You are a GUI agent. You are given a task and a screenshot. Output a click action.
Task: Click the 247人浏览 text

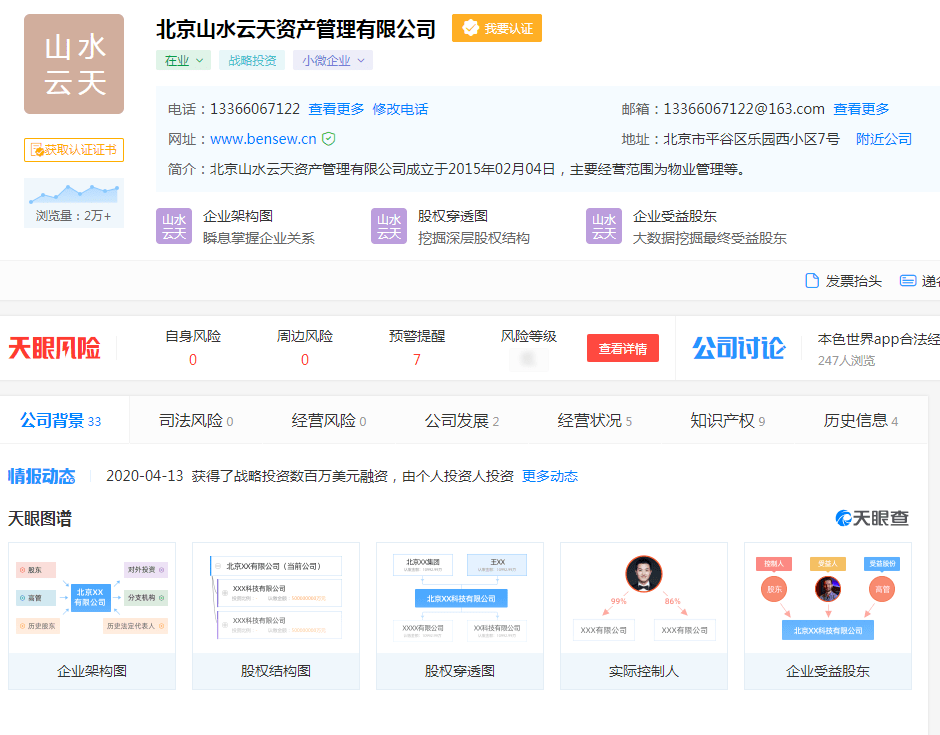pyautogui.click(x=846, y=360)
